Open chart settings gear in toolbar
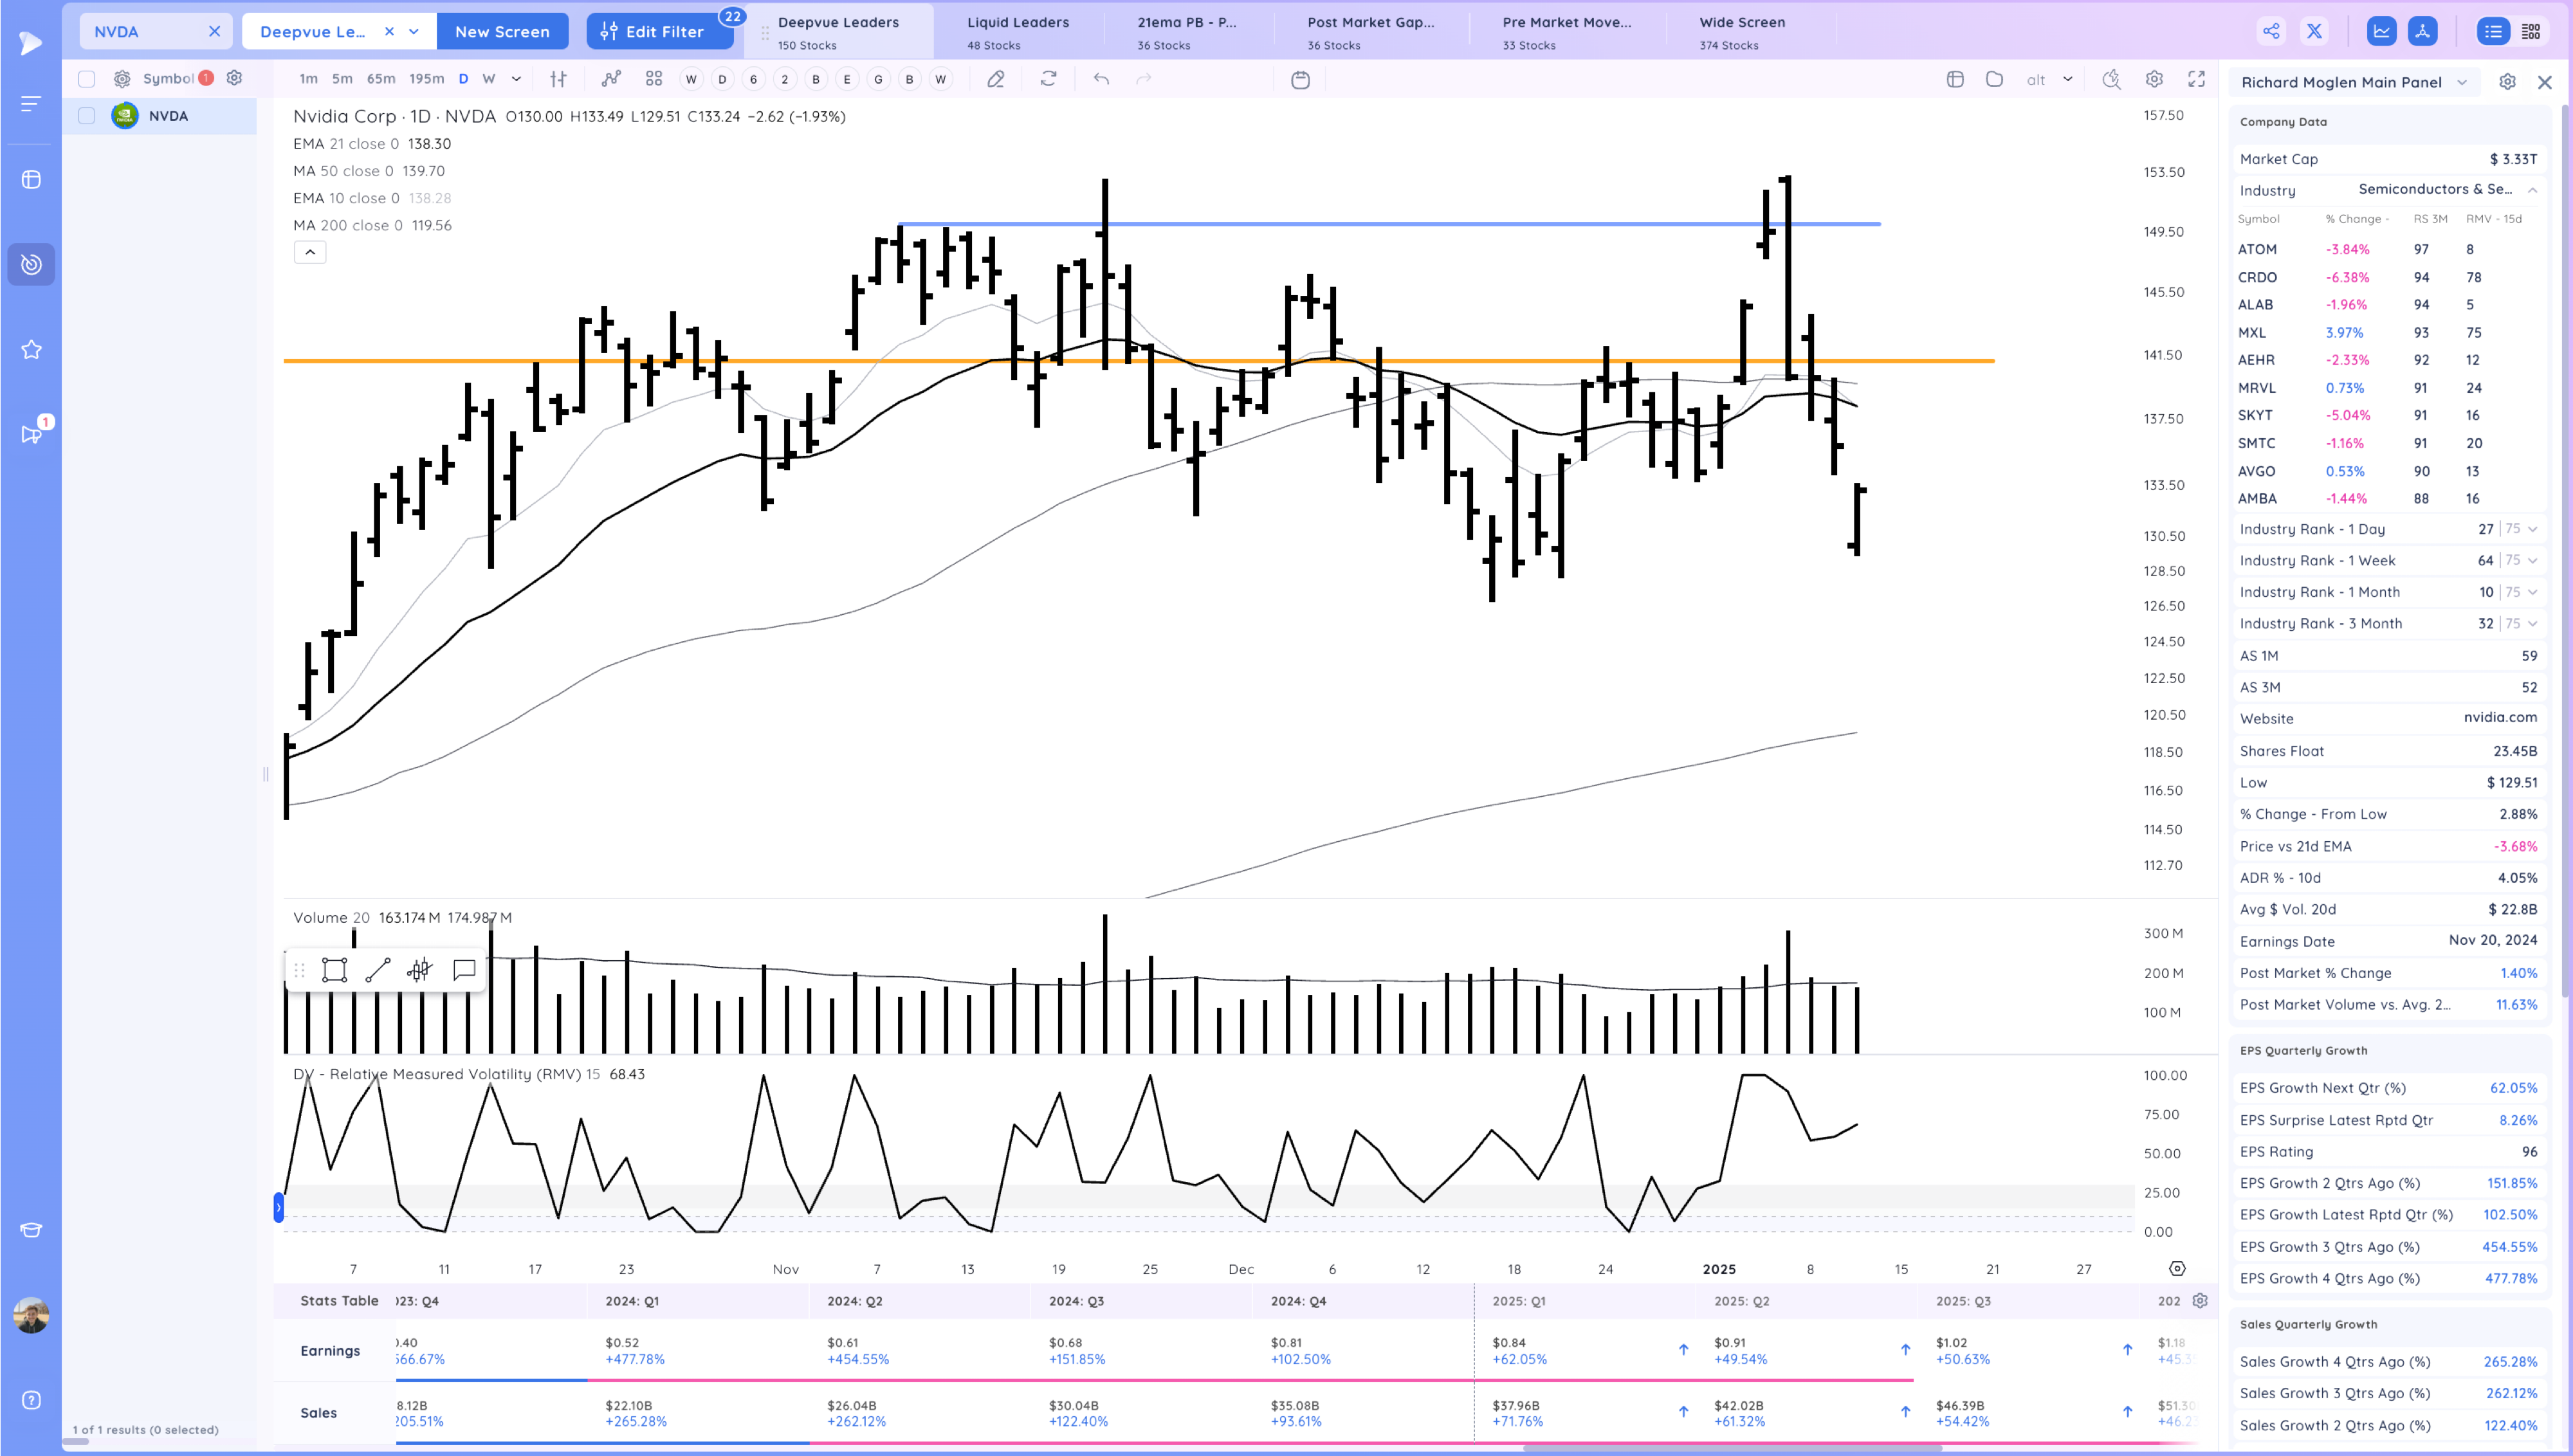Screen dimensions: 2573x1456 tap(2154, 79)
